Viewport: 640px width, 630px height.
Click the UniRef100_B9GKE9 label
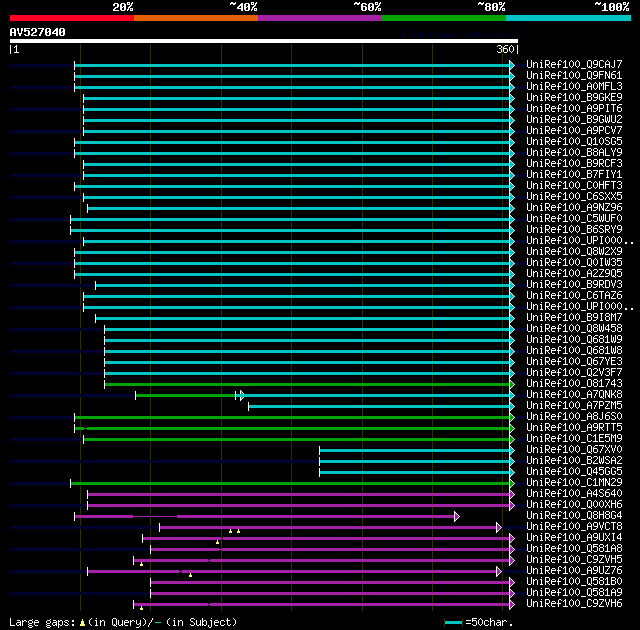pyautogui.click(x=574, y=98)
